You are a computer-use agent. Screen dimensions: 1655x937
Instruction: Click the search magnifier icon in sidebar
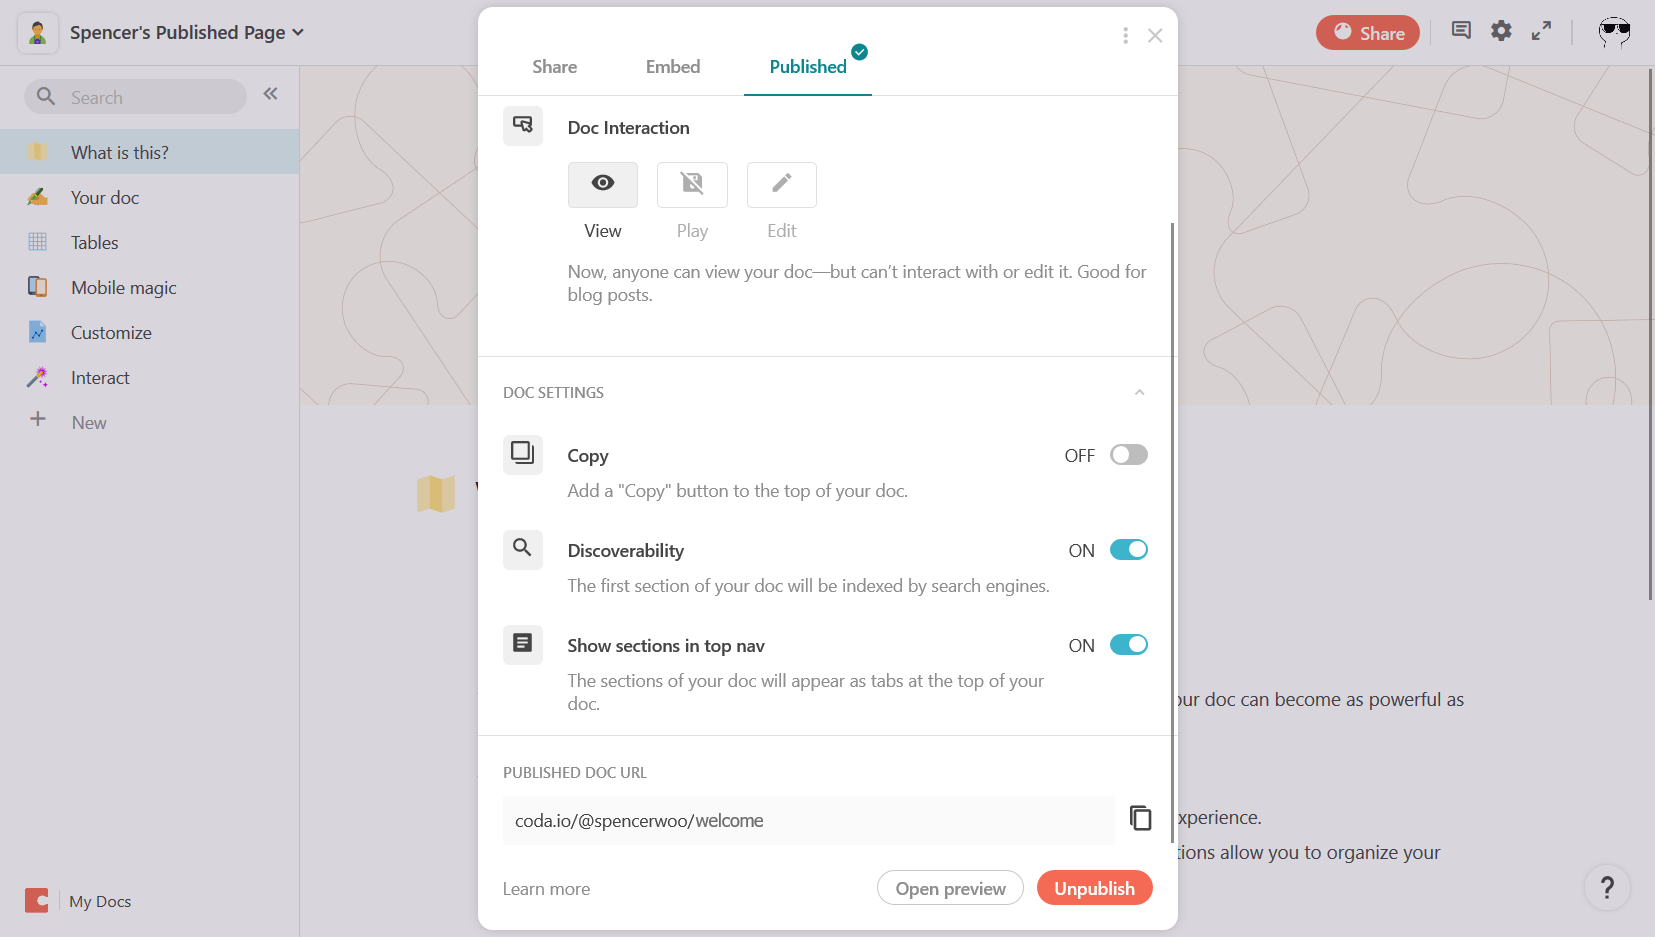tap(46, 97)
